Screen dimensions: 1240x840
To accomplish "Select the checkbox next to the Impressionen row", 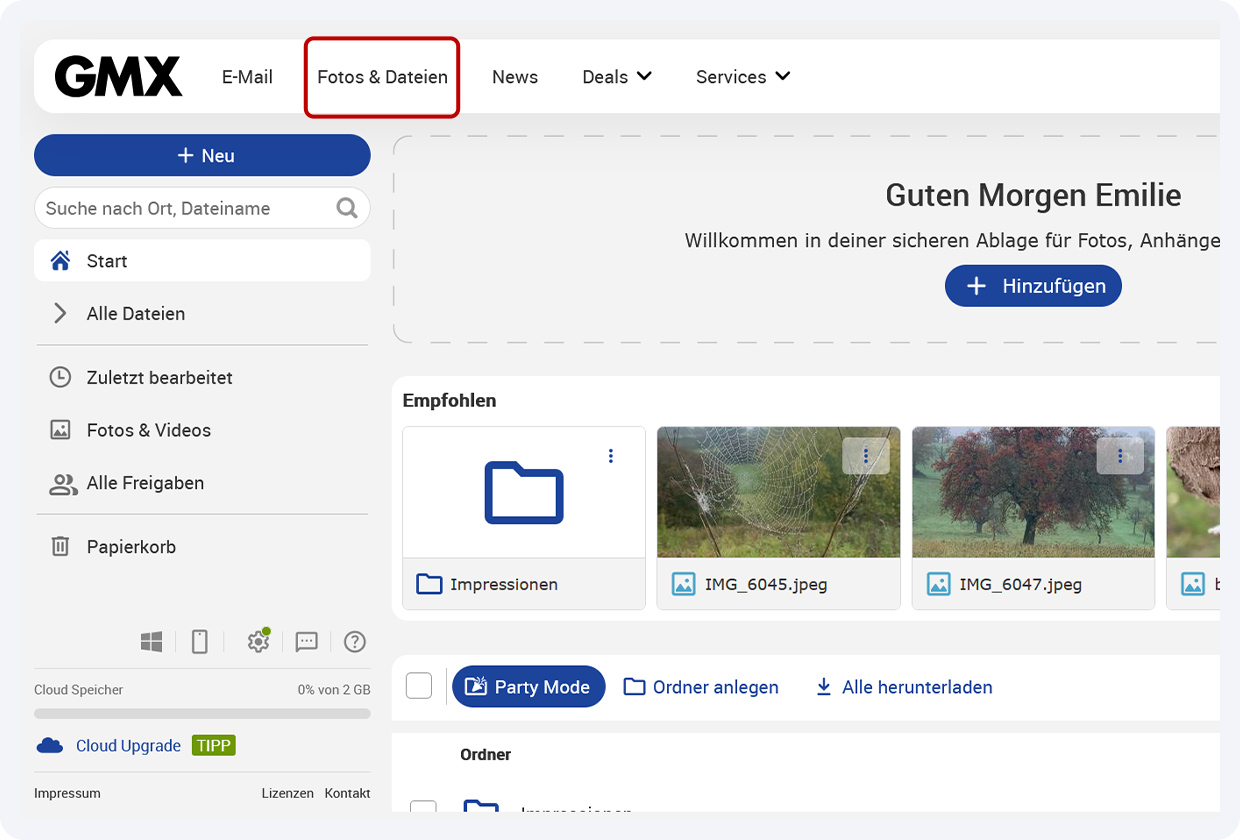I will (424, 809).
